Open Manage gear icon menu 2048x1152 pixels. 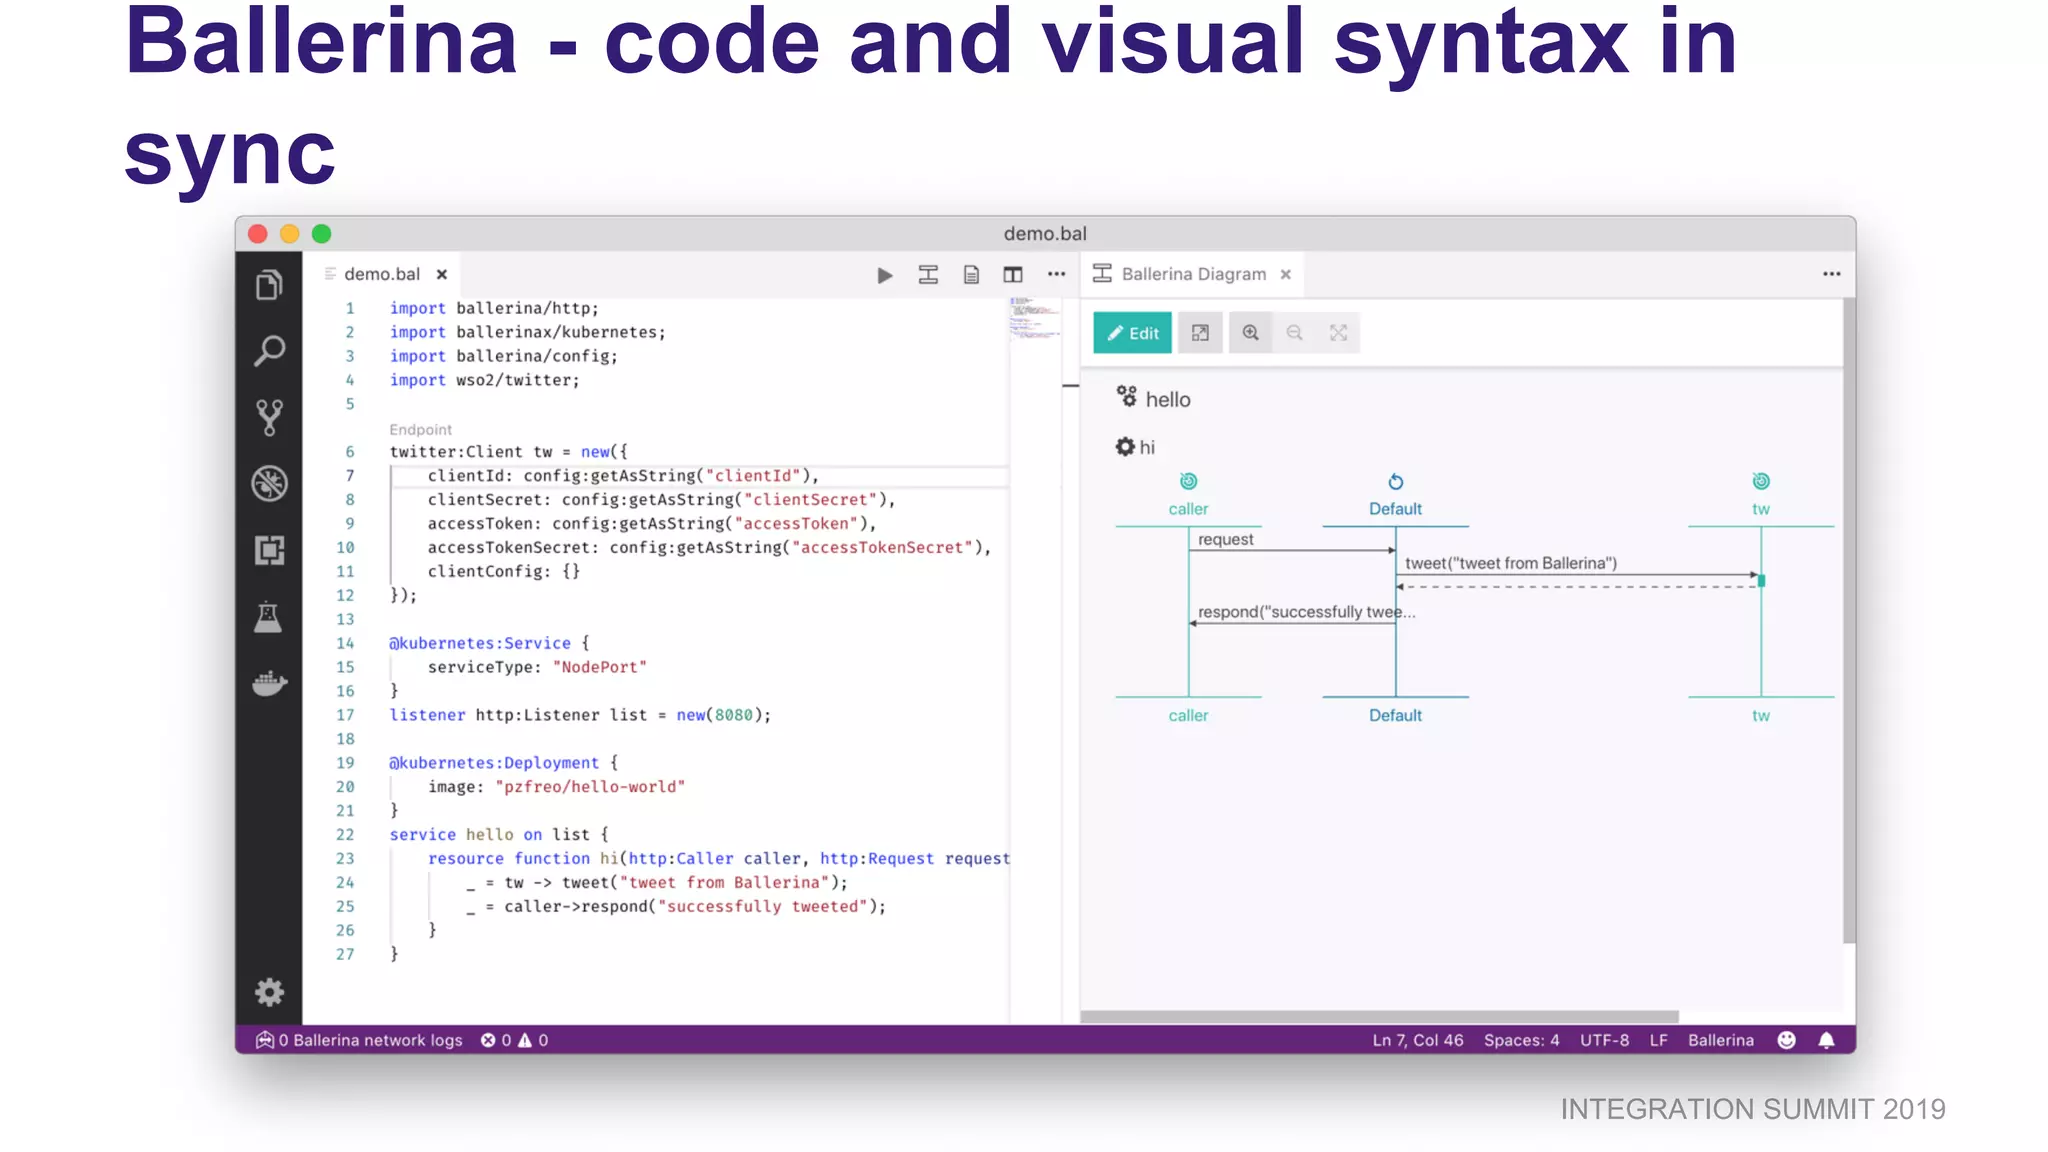[268, 992]
